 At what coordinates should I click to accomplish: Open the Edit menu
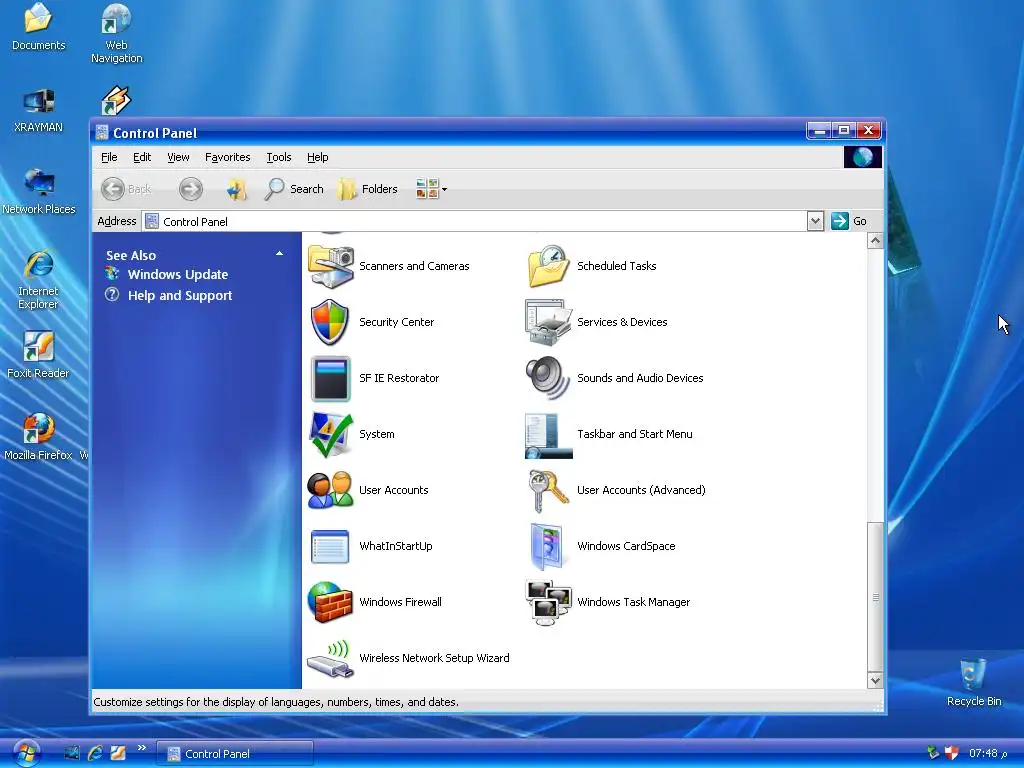142,157
